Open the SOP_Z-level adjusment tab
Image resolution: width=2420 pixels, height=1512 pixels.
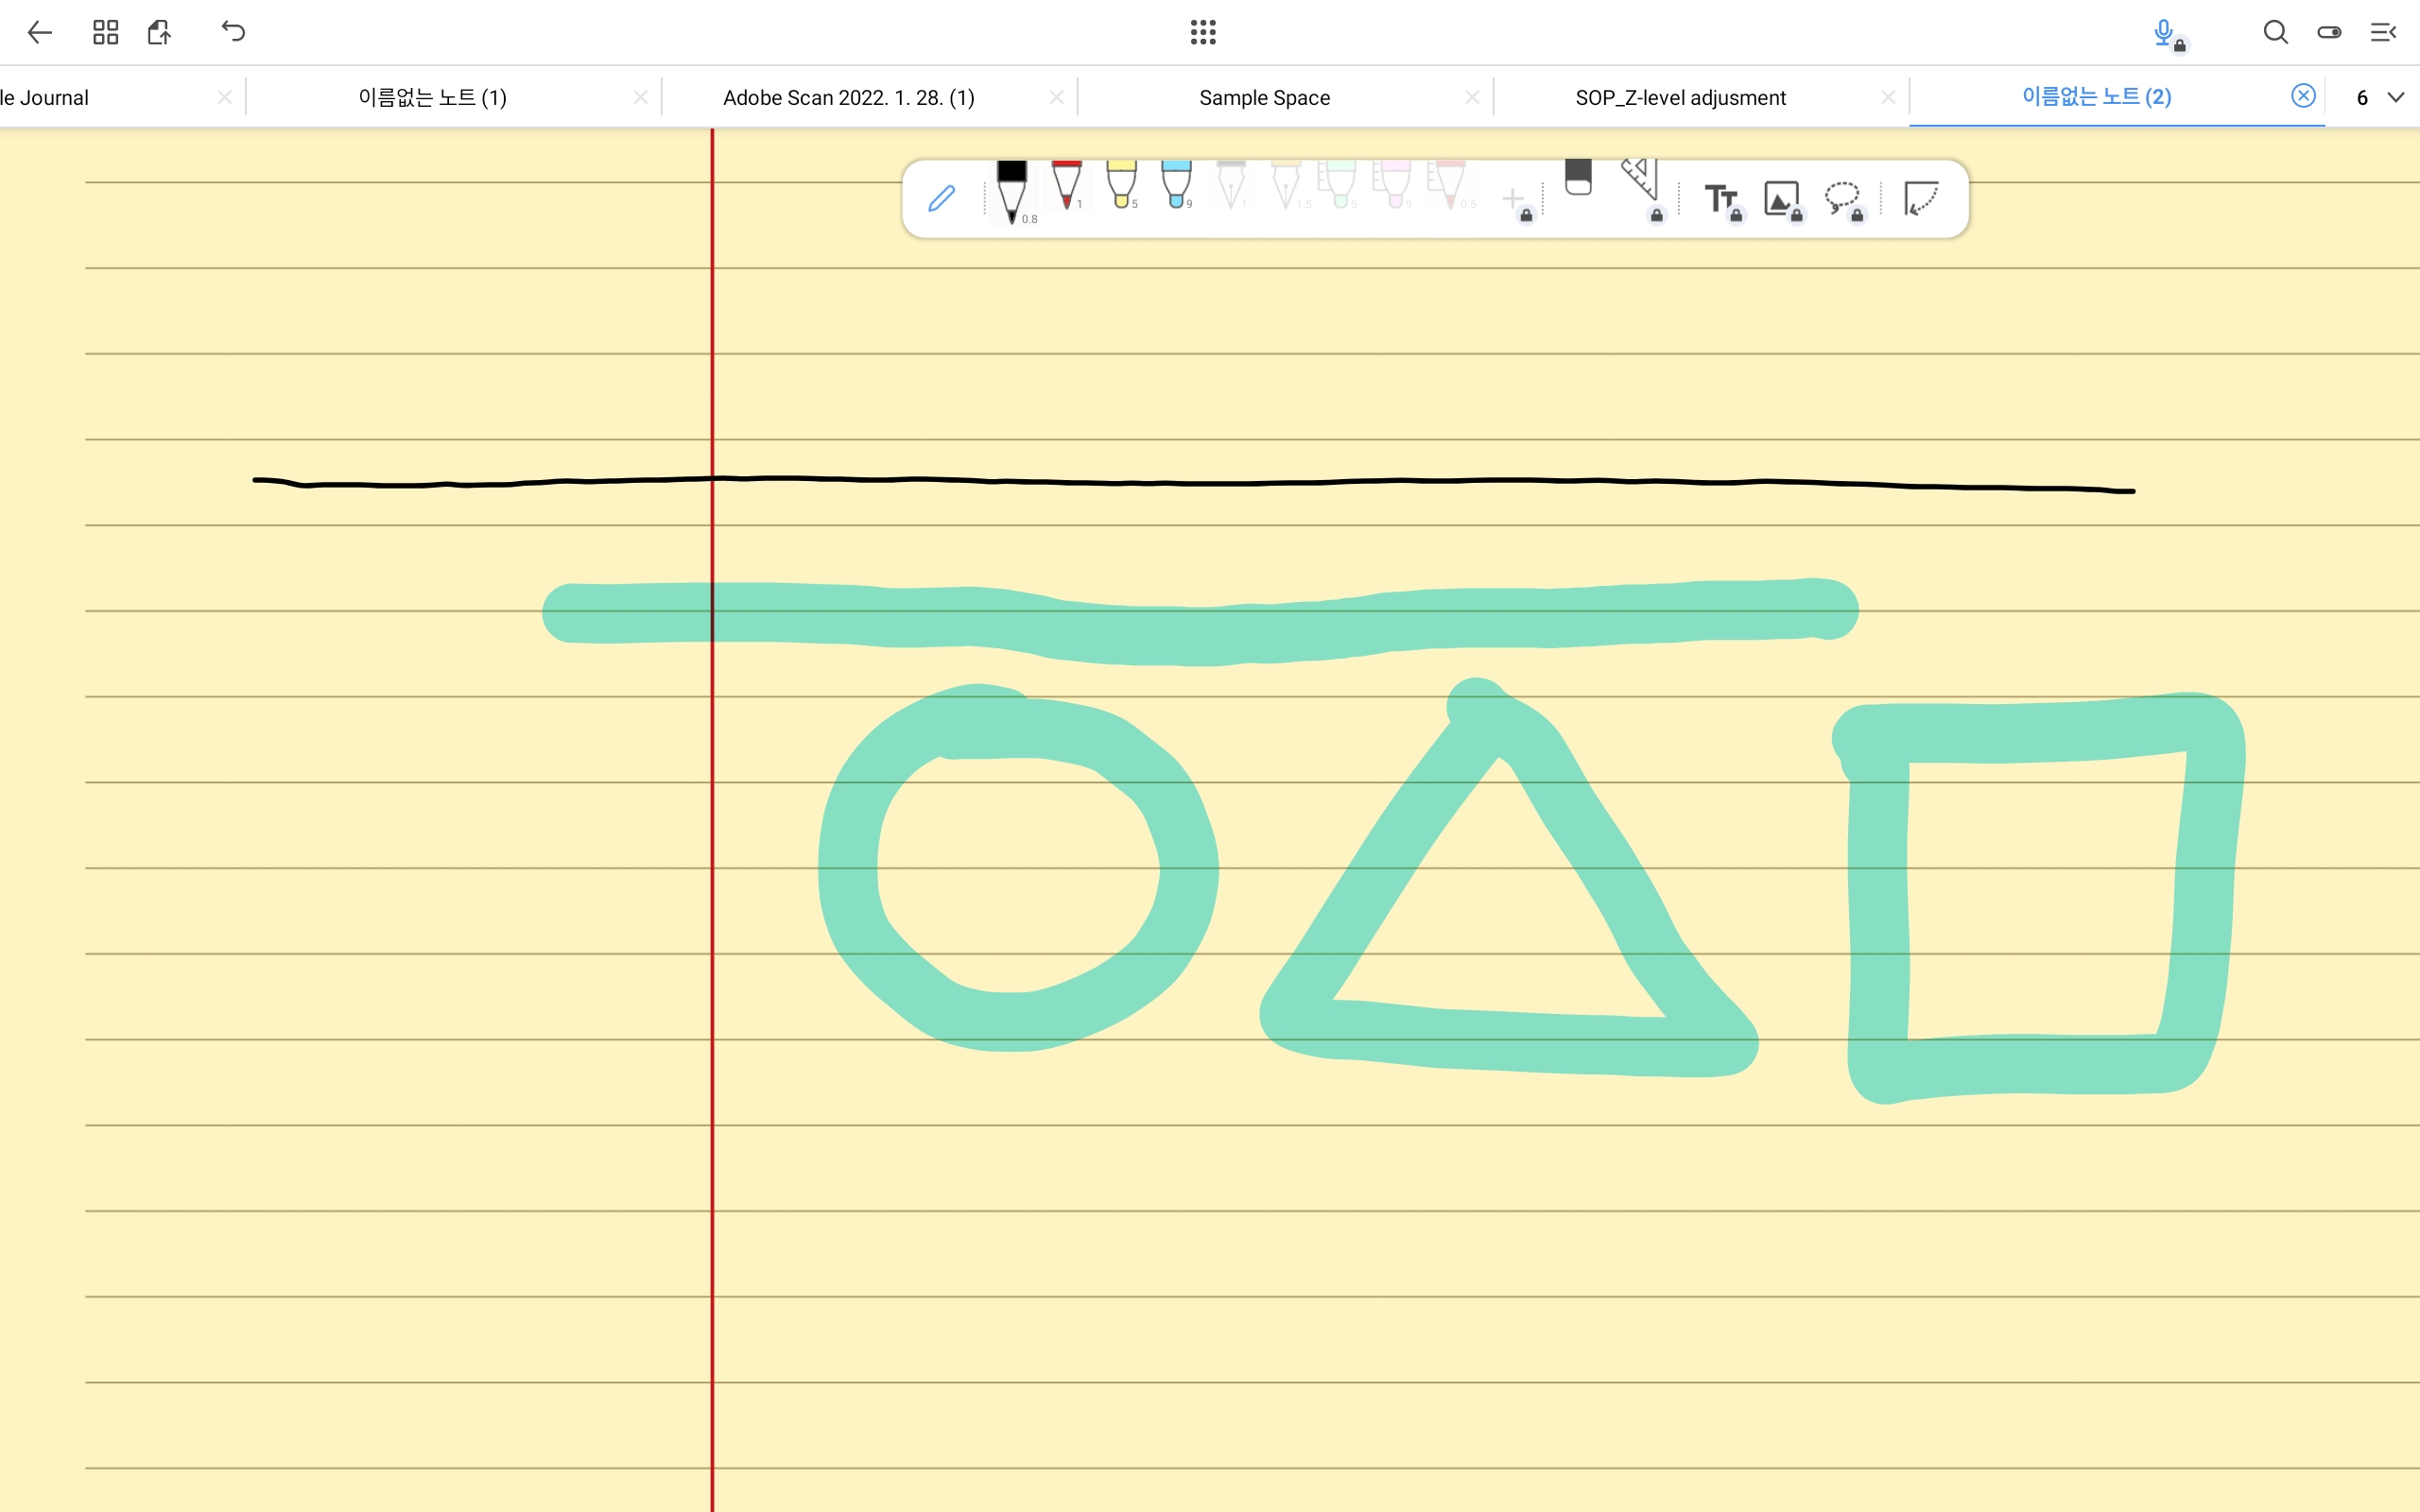coord(1680,97)
